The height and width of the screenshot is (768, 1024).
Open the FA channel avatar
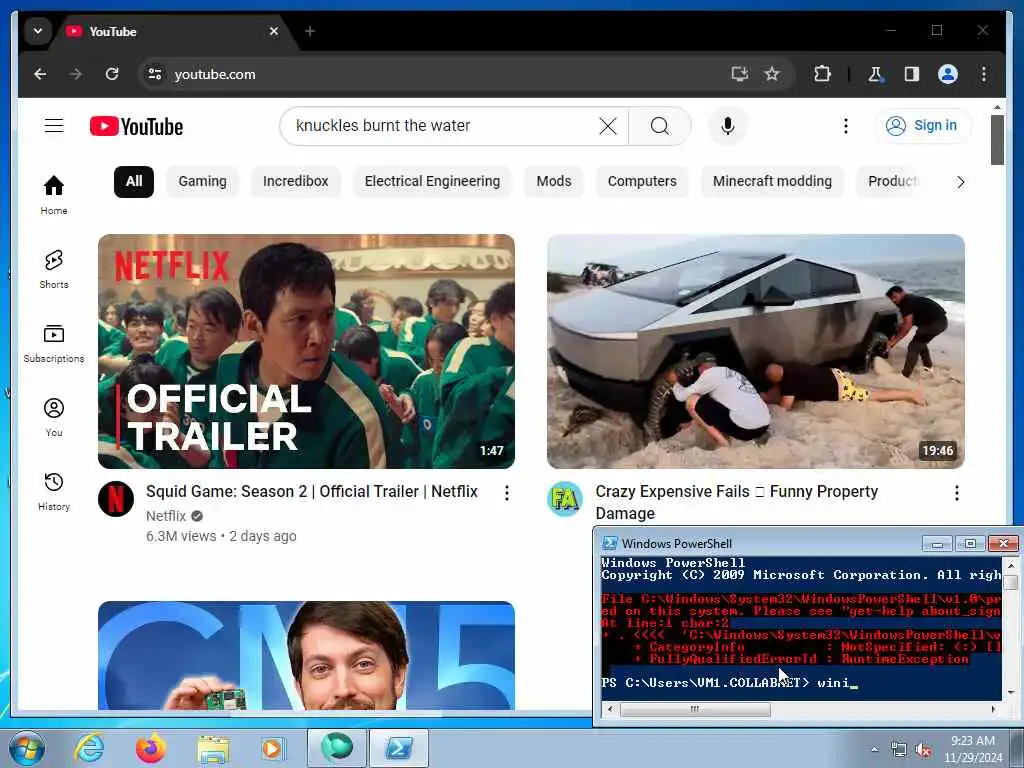565,499
